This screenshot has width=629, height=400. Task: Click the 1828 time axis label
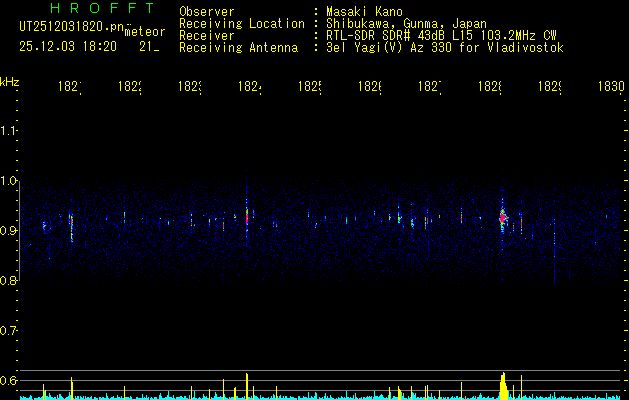[x=490, y=87]
